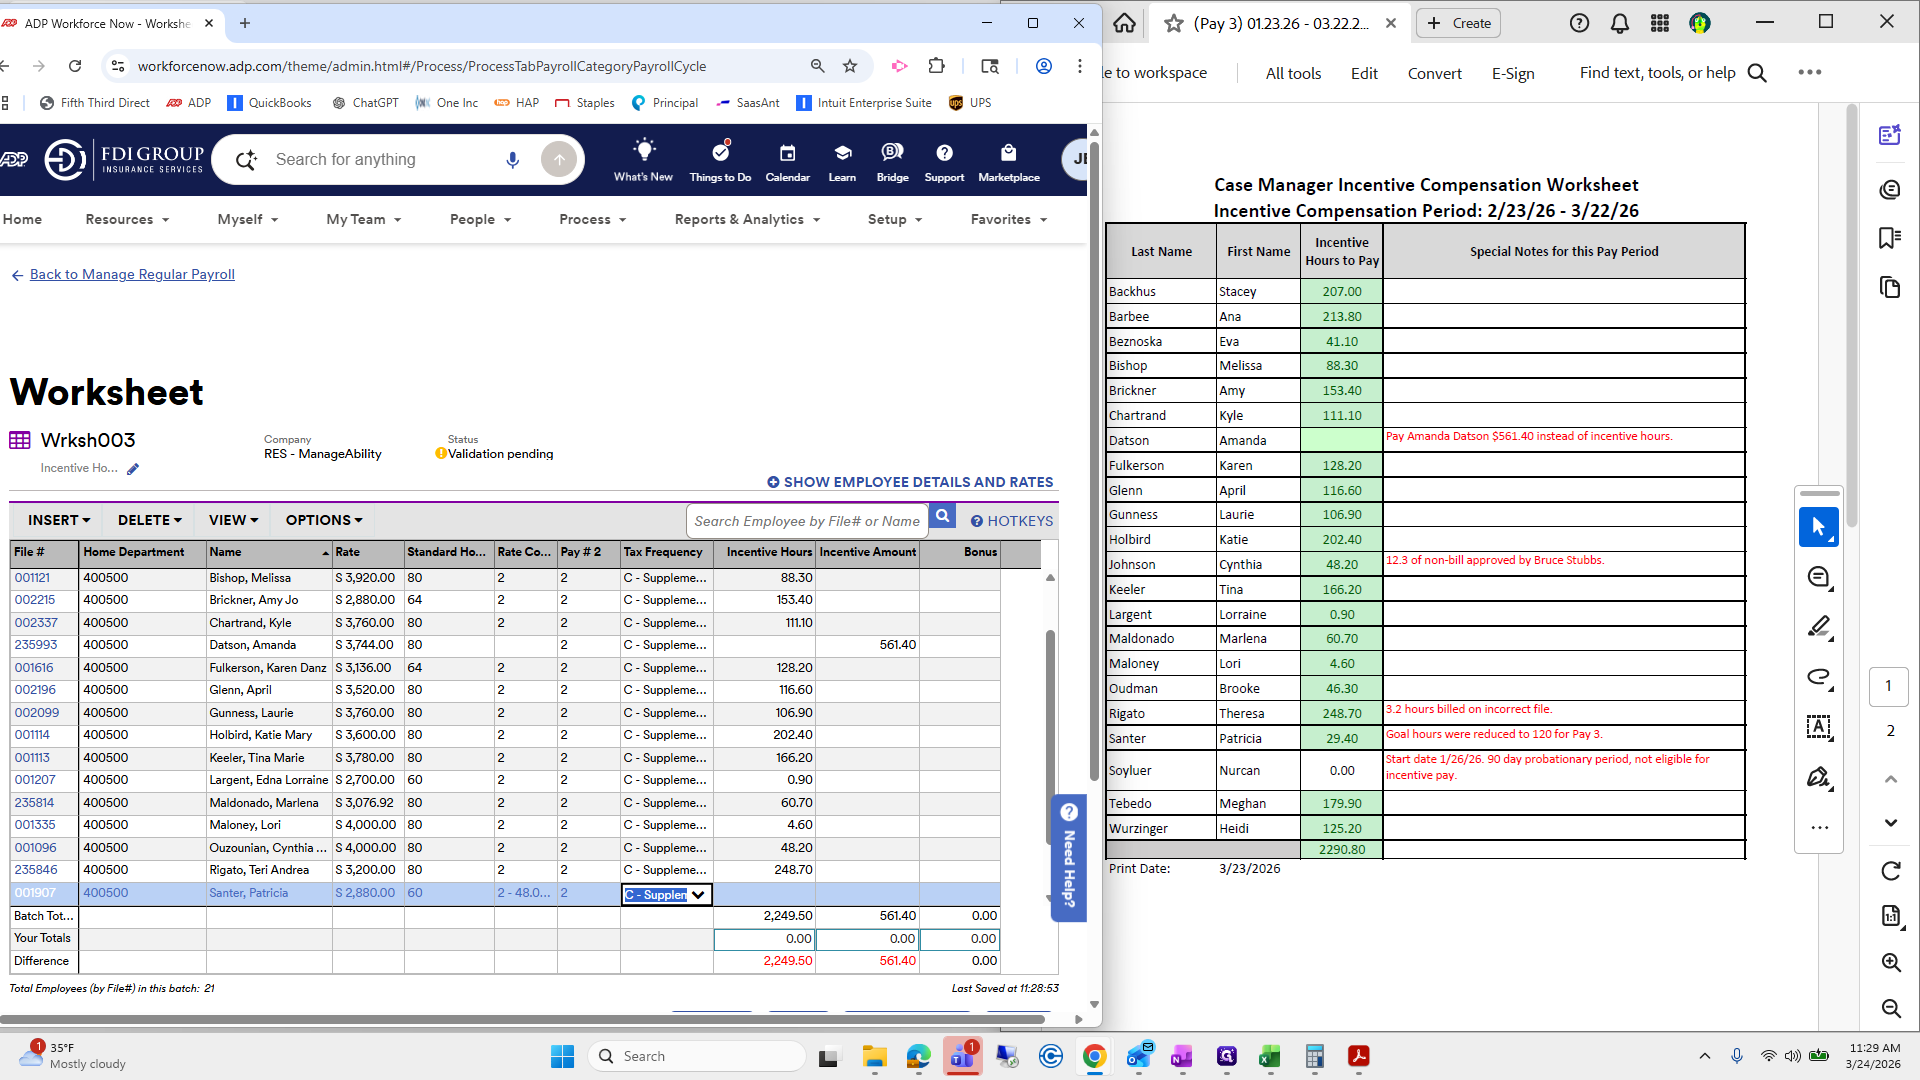Click the pencil edit icon beside Incentive Ho...
The height and width of the screenshot is (1080, 1920).
133,469
